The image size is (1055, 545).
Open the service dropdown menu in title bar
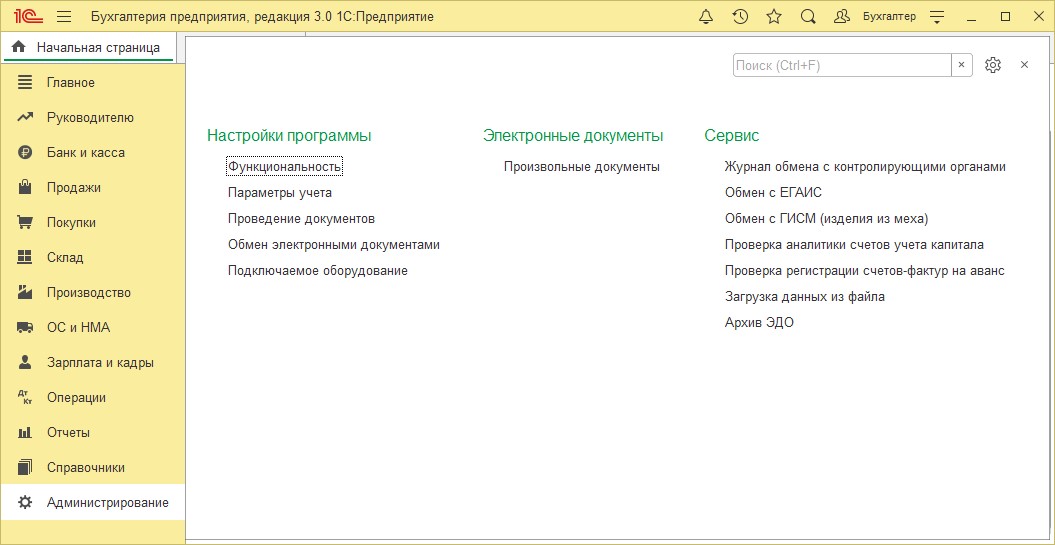coord(937,17)
